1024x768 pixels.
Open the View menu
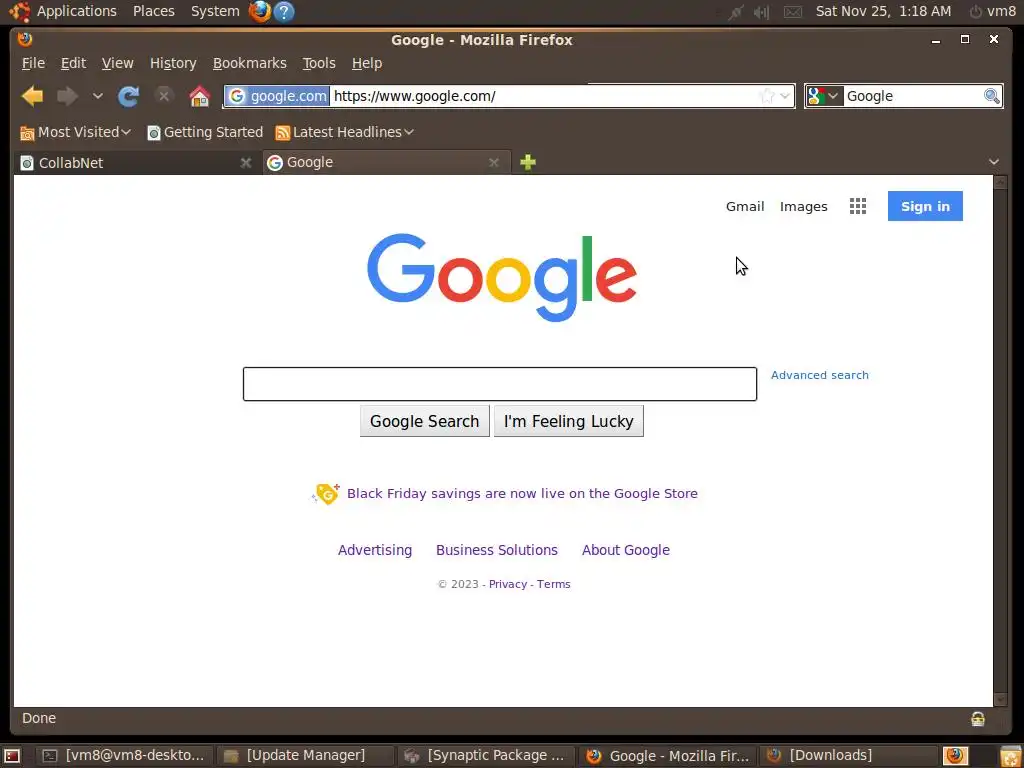click(x=118, y=63)
